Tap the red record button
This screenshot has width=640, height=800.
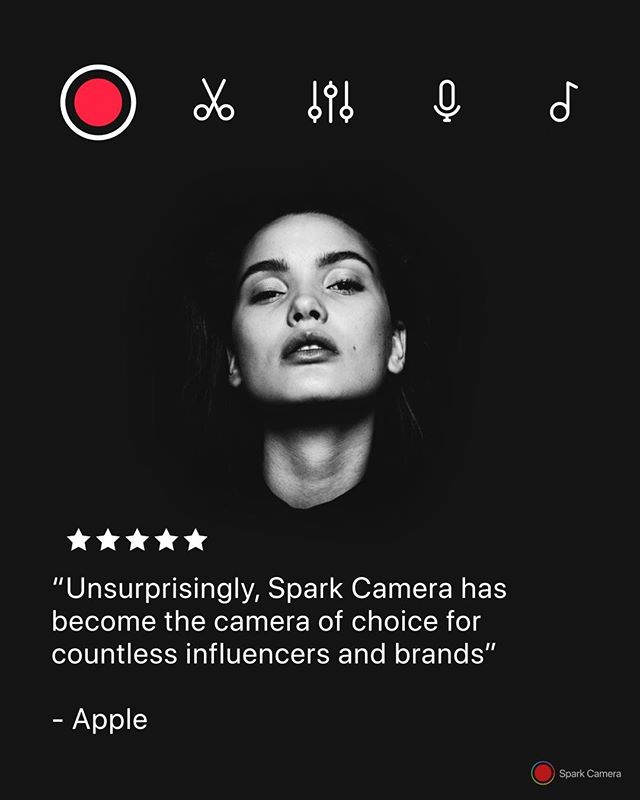(98, 102)
